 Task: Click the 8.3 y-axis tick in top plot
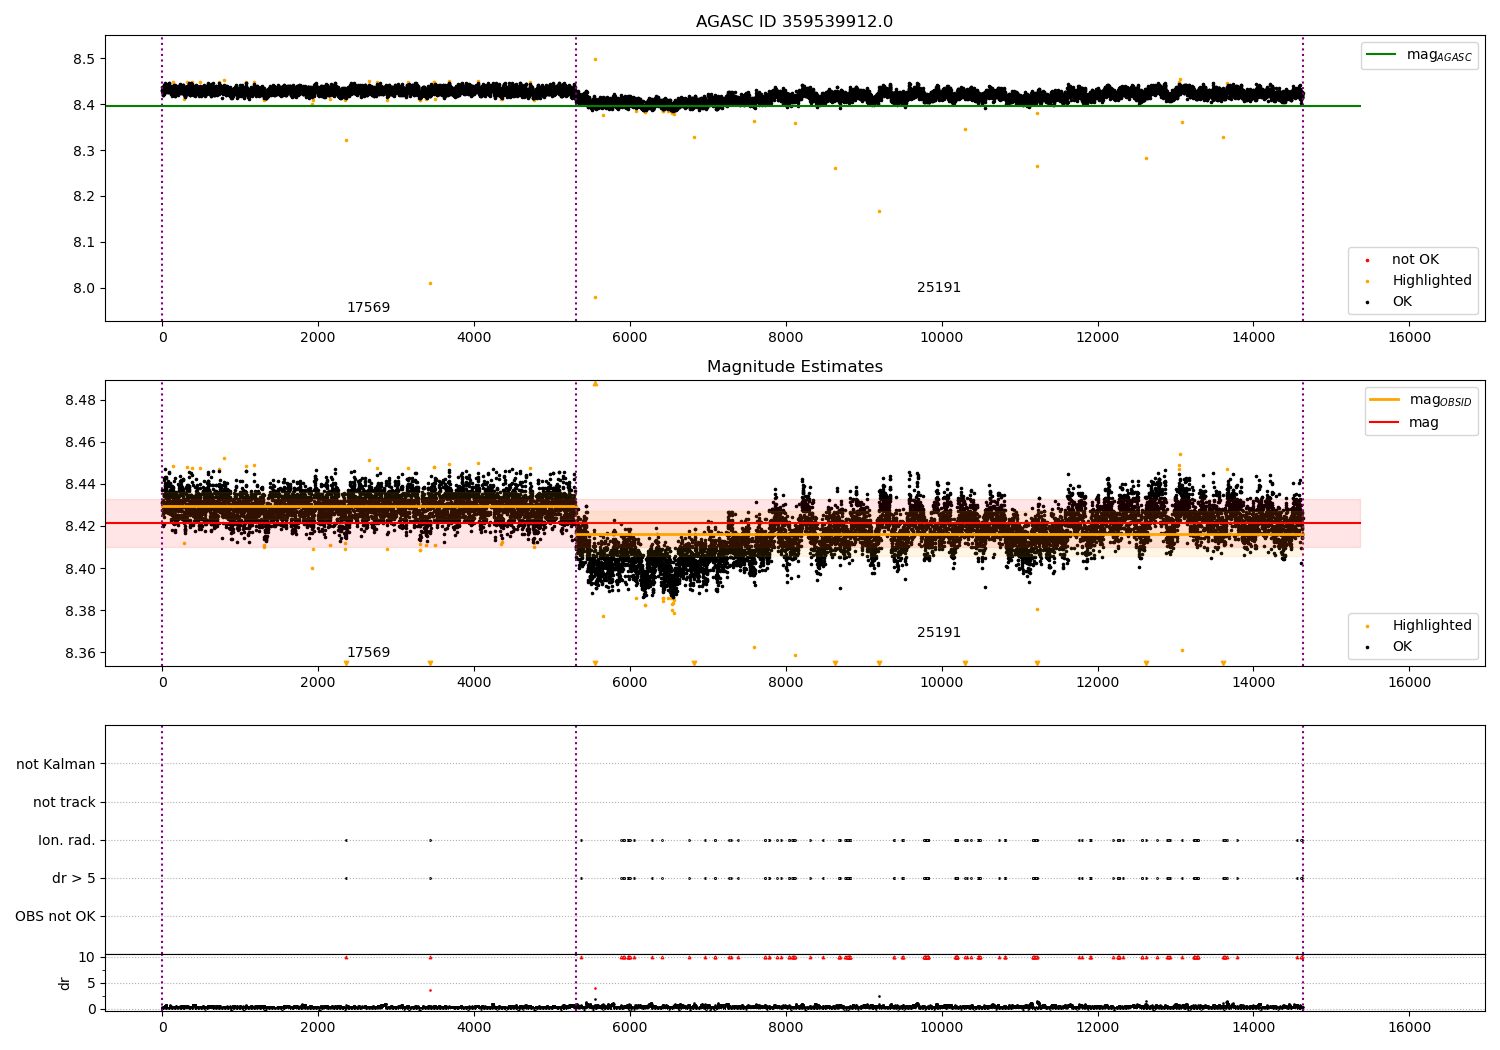83,151
